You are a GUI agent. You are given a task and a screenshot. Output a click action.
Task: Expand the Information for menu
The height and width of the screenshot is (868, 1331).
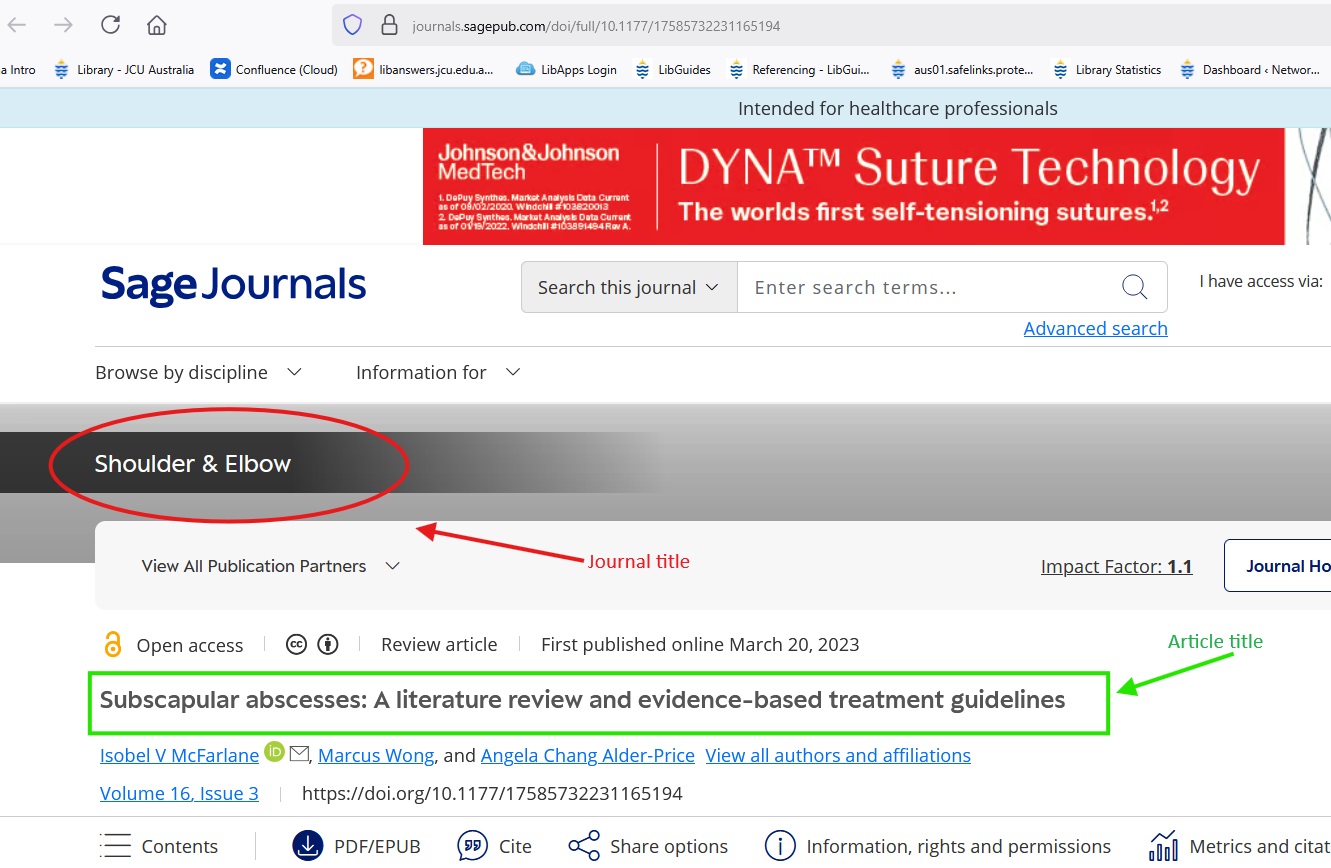click(438, 372)
